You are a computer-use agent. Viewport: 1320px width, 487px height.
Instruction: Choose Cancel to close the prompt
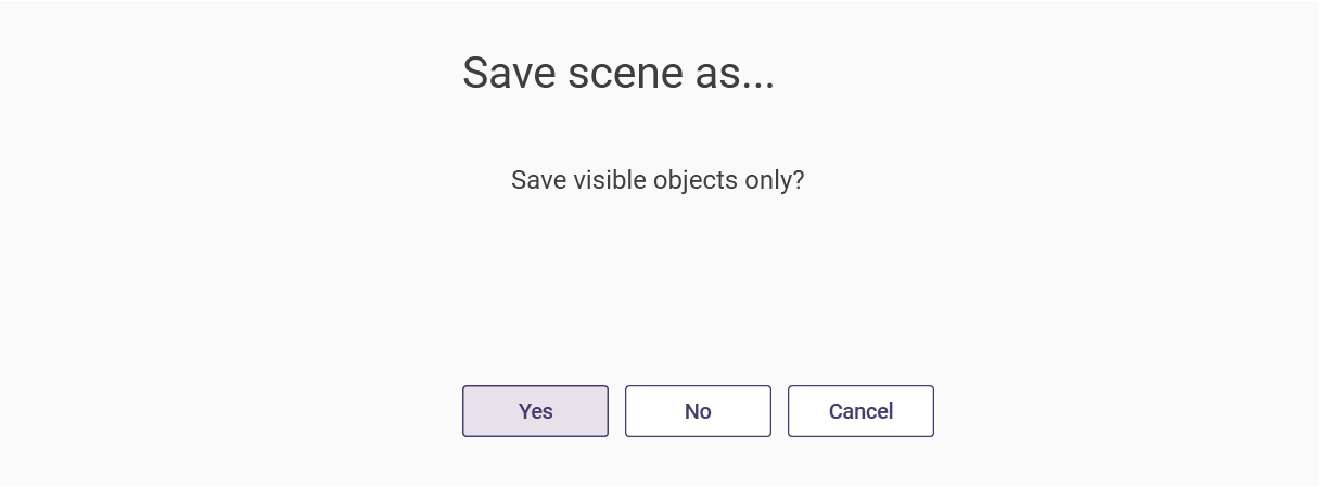click(861, 411)
